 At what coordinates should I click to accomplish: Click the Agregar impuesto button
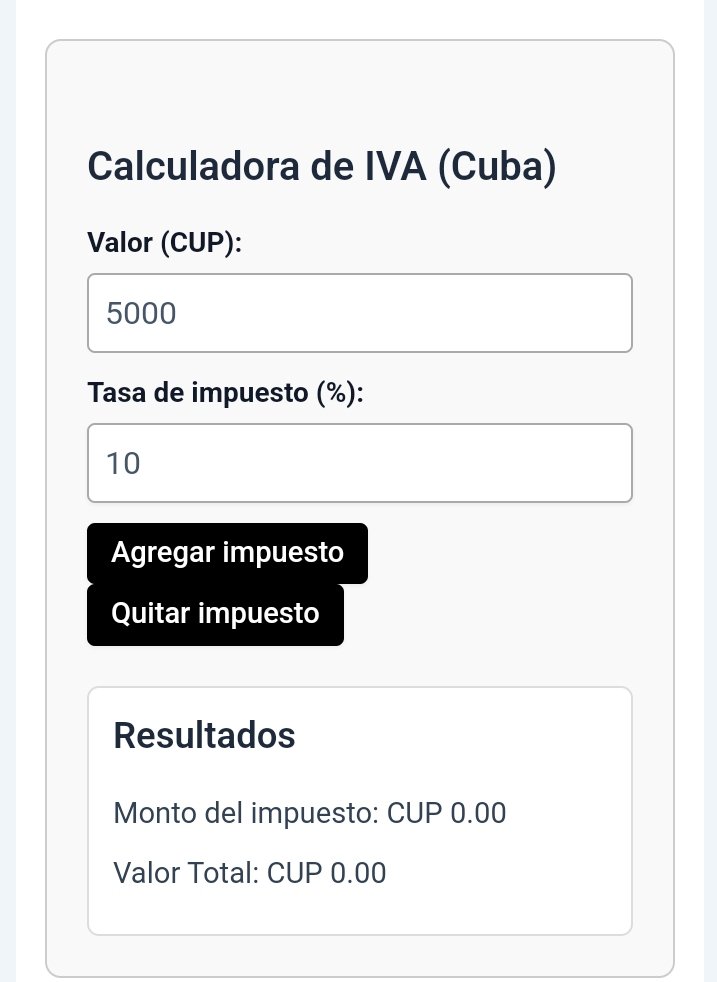[x=227, y=554]
